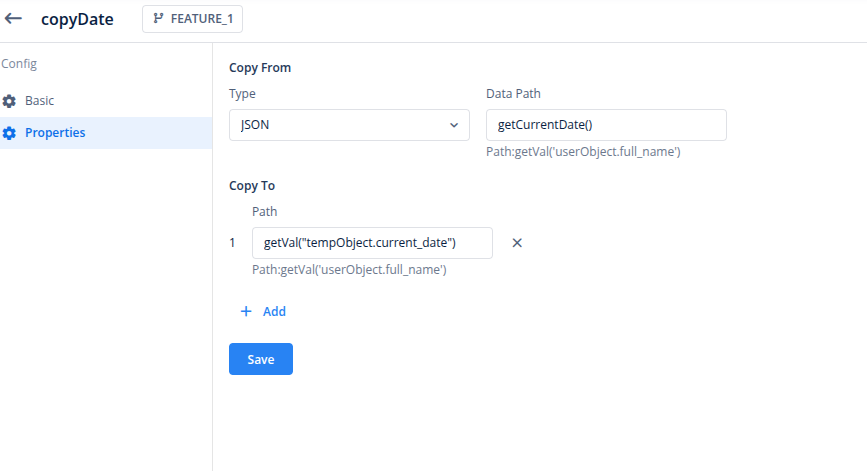Image resolution: width=867 pixels, height=471 pixels.
Task: Click the copyDate title text
Action: tap(77, 19)
